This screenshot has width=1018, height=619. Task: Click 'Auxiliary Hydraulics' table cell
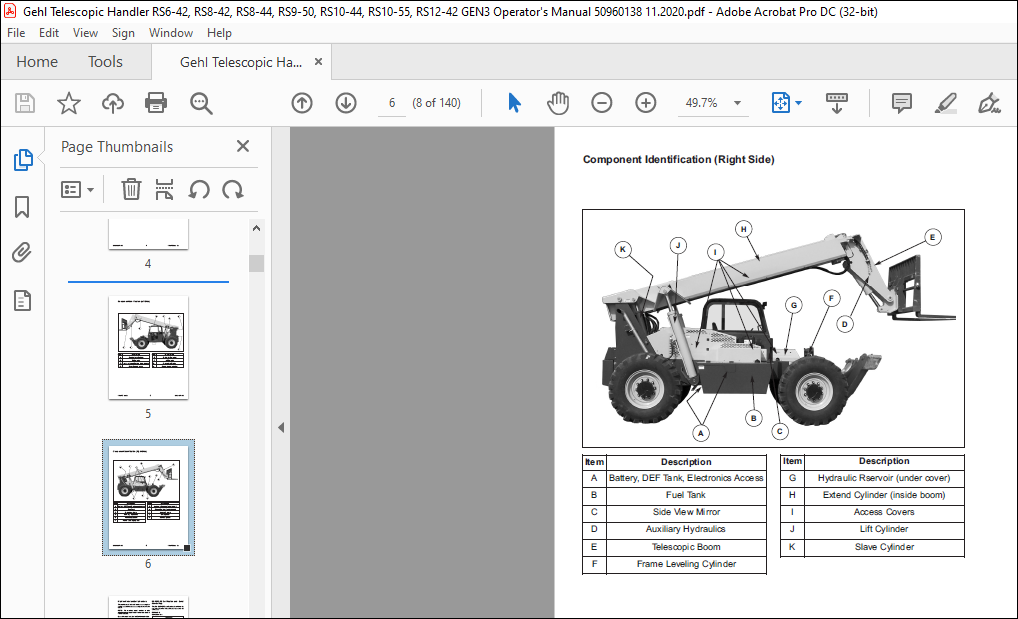(x=686, y=529)
